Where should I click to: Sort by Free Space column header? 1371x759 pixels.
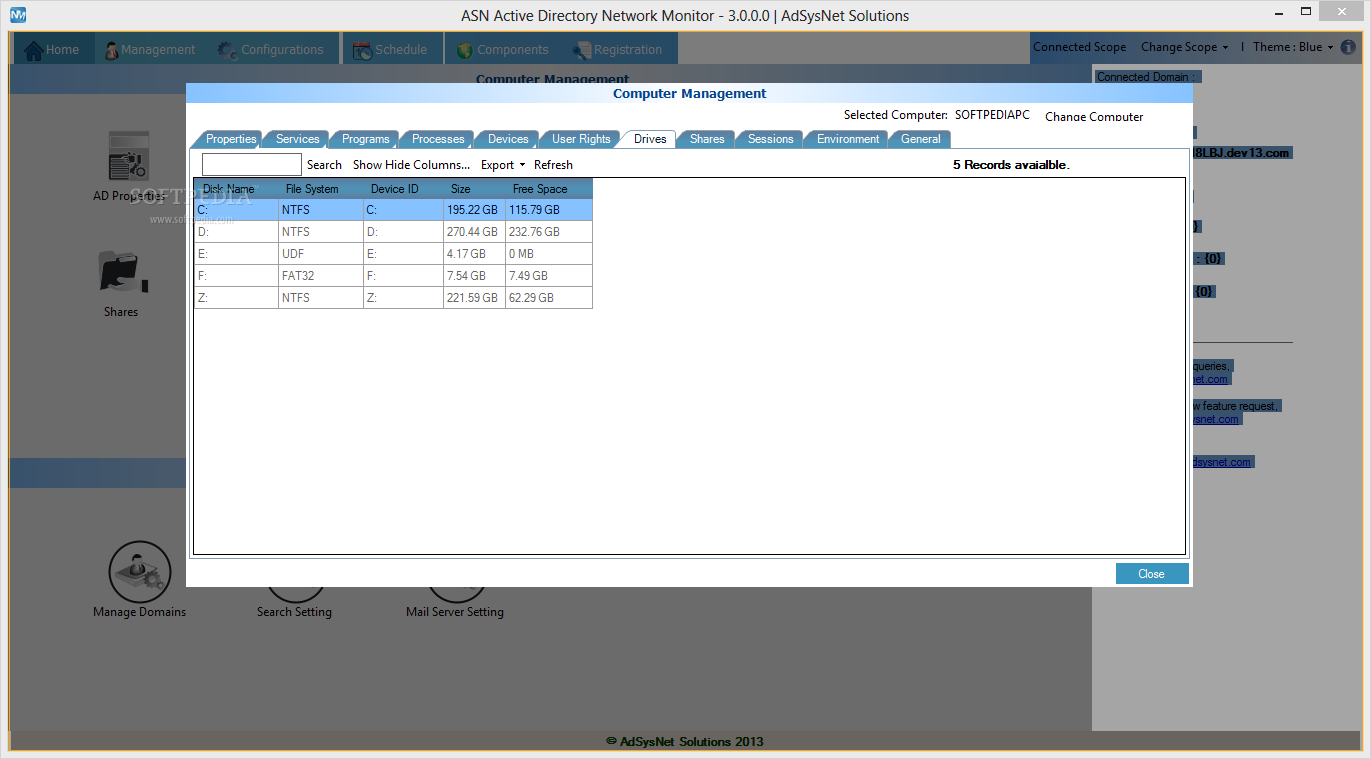549,189
